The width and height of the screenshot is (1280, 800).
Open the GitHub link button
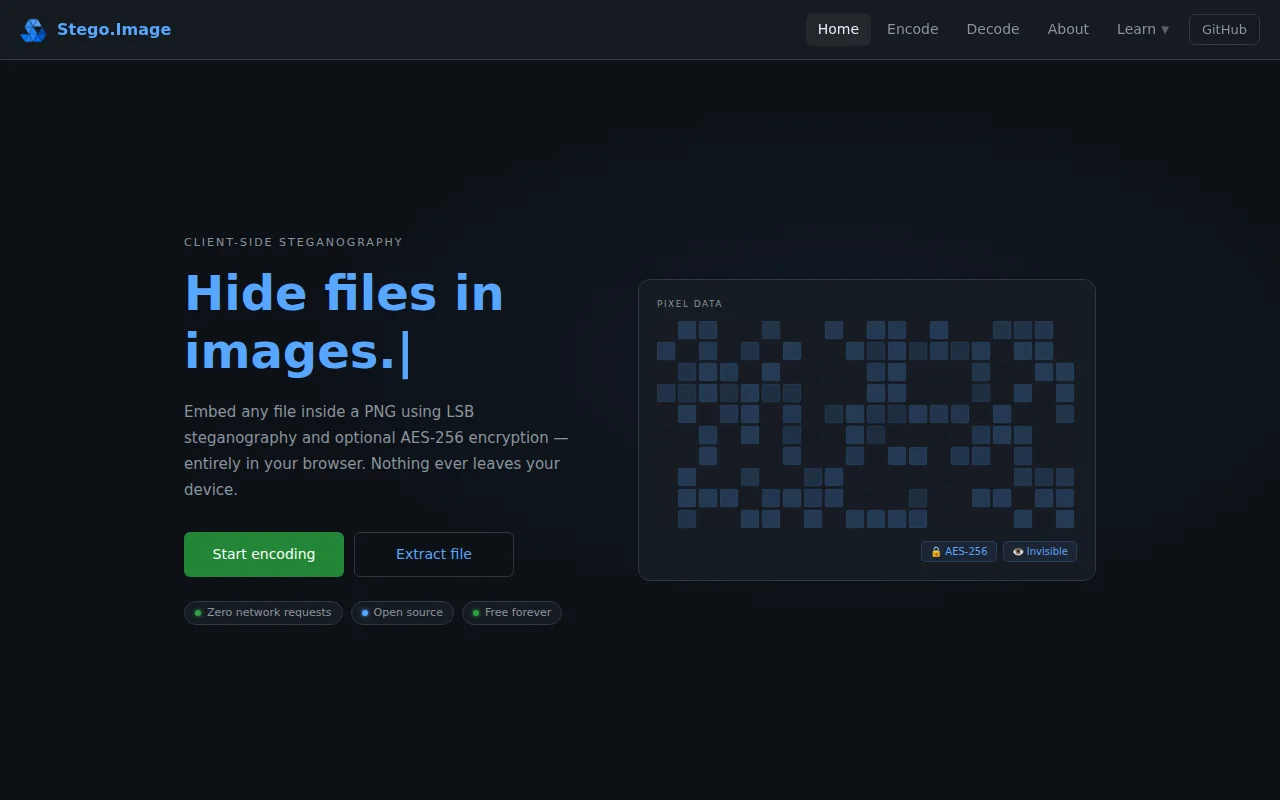click(1224, 29)
